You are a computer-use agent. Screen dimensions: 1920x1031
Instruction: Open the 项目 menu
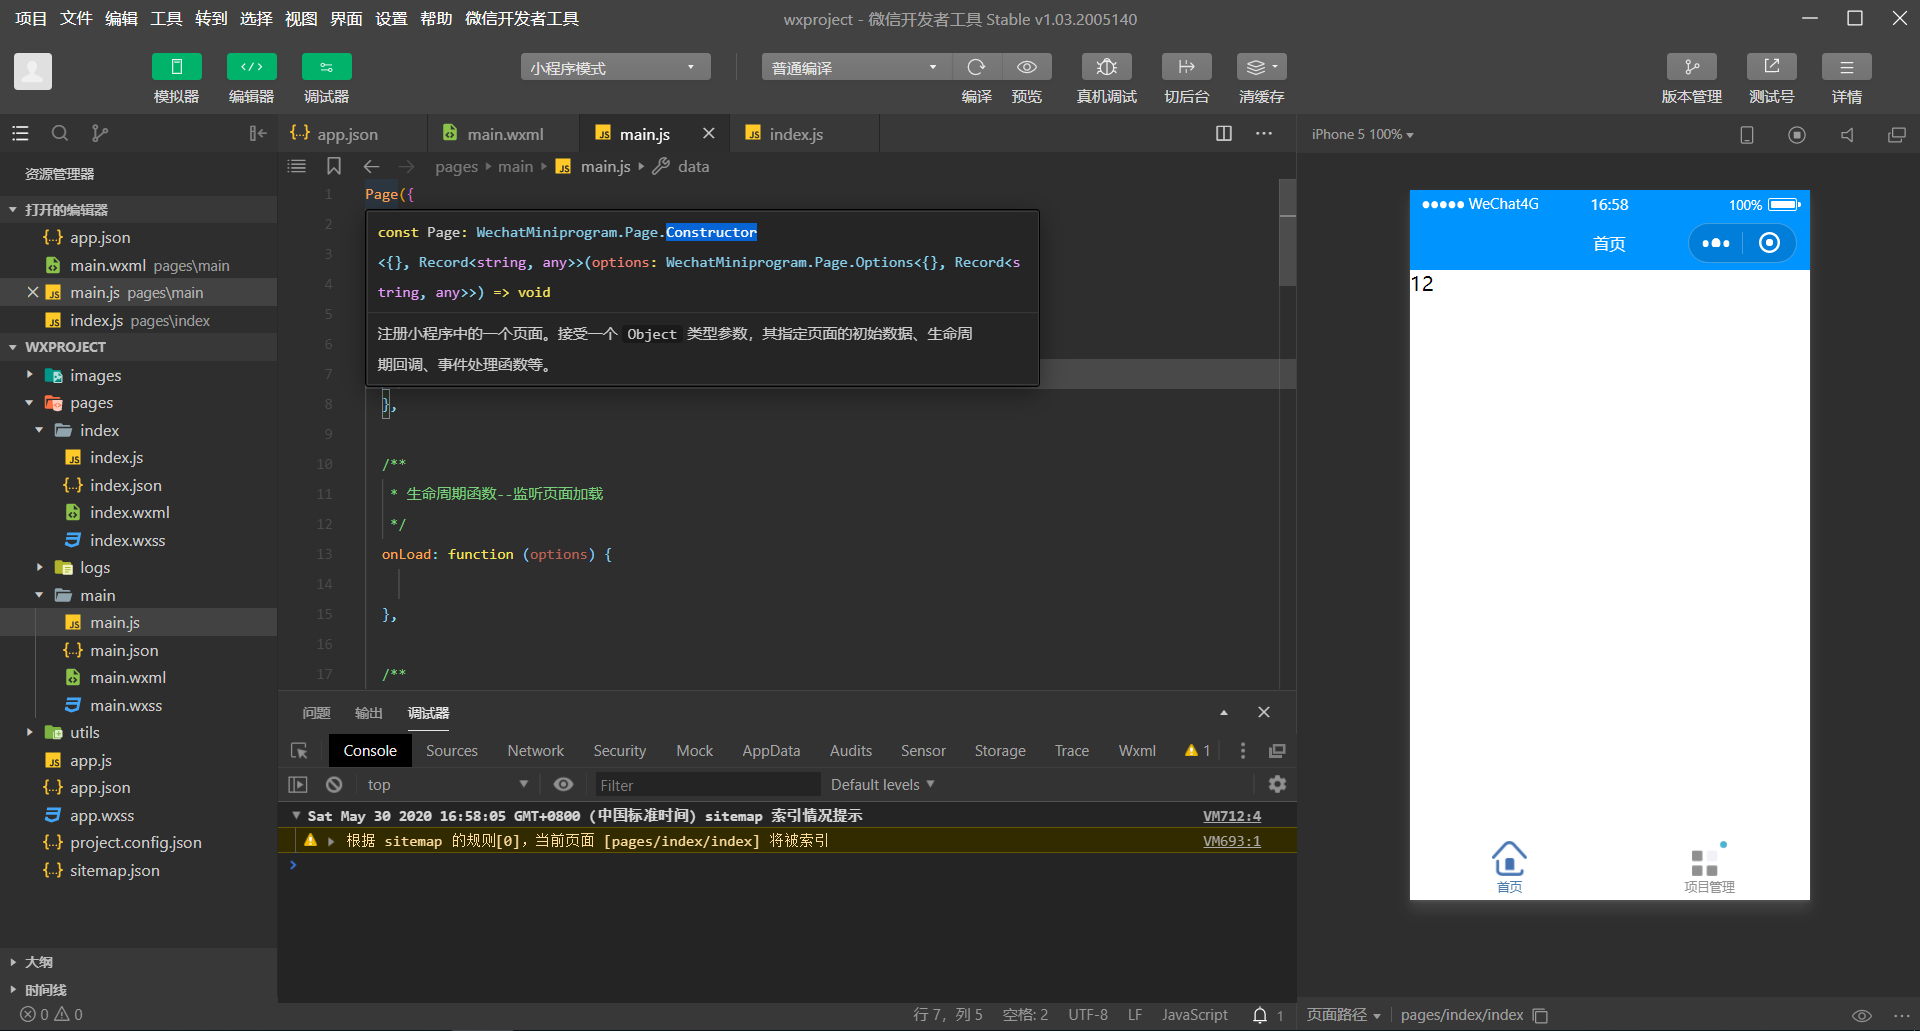pos(31,18)
